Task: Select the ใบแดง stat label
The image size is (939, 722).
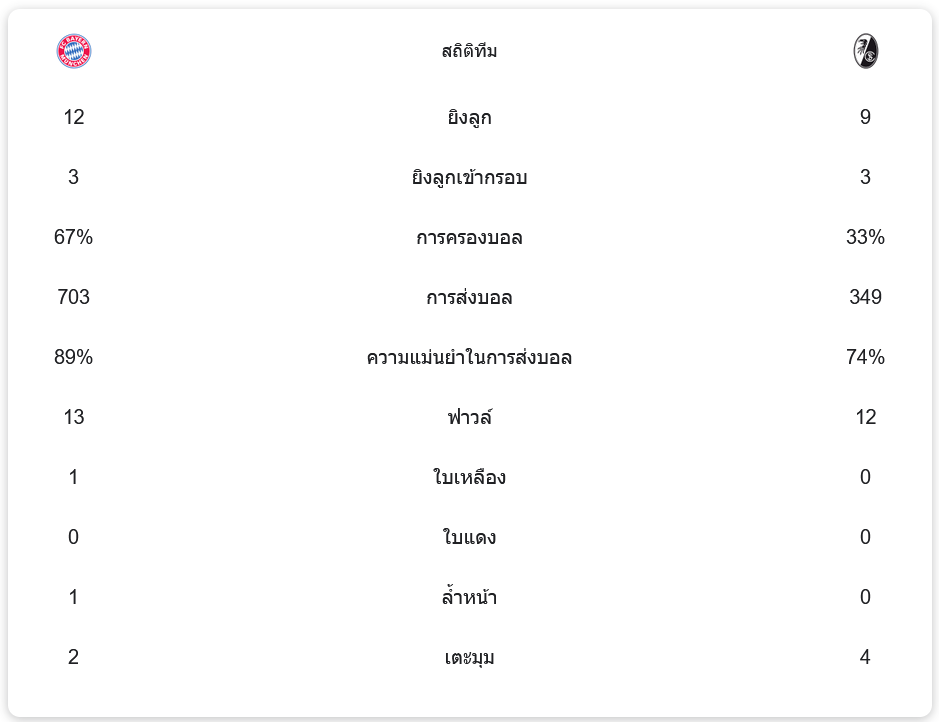Action: (x=469, y=538)
